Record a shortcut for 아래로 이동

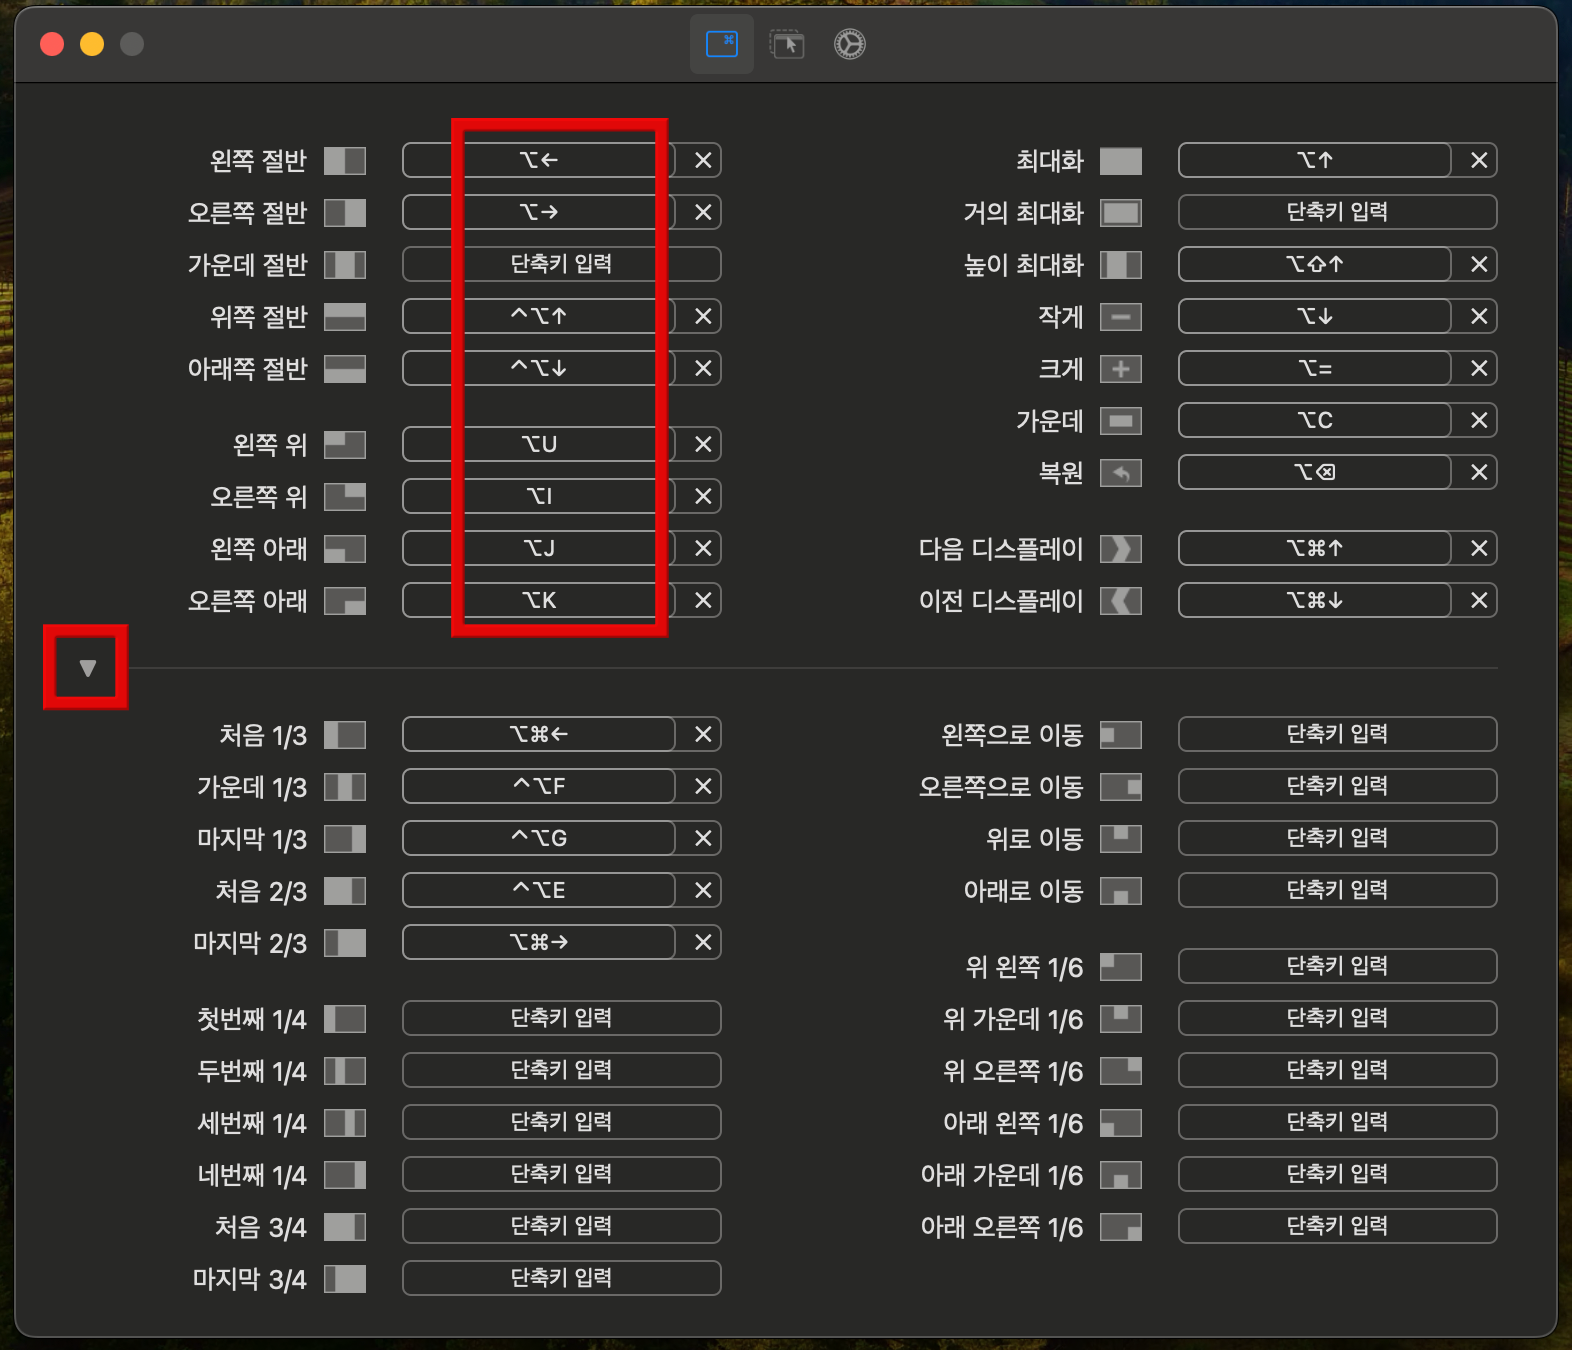tap(1338, 890)
